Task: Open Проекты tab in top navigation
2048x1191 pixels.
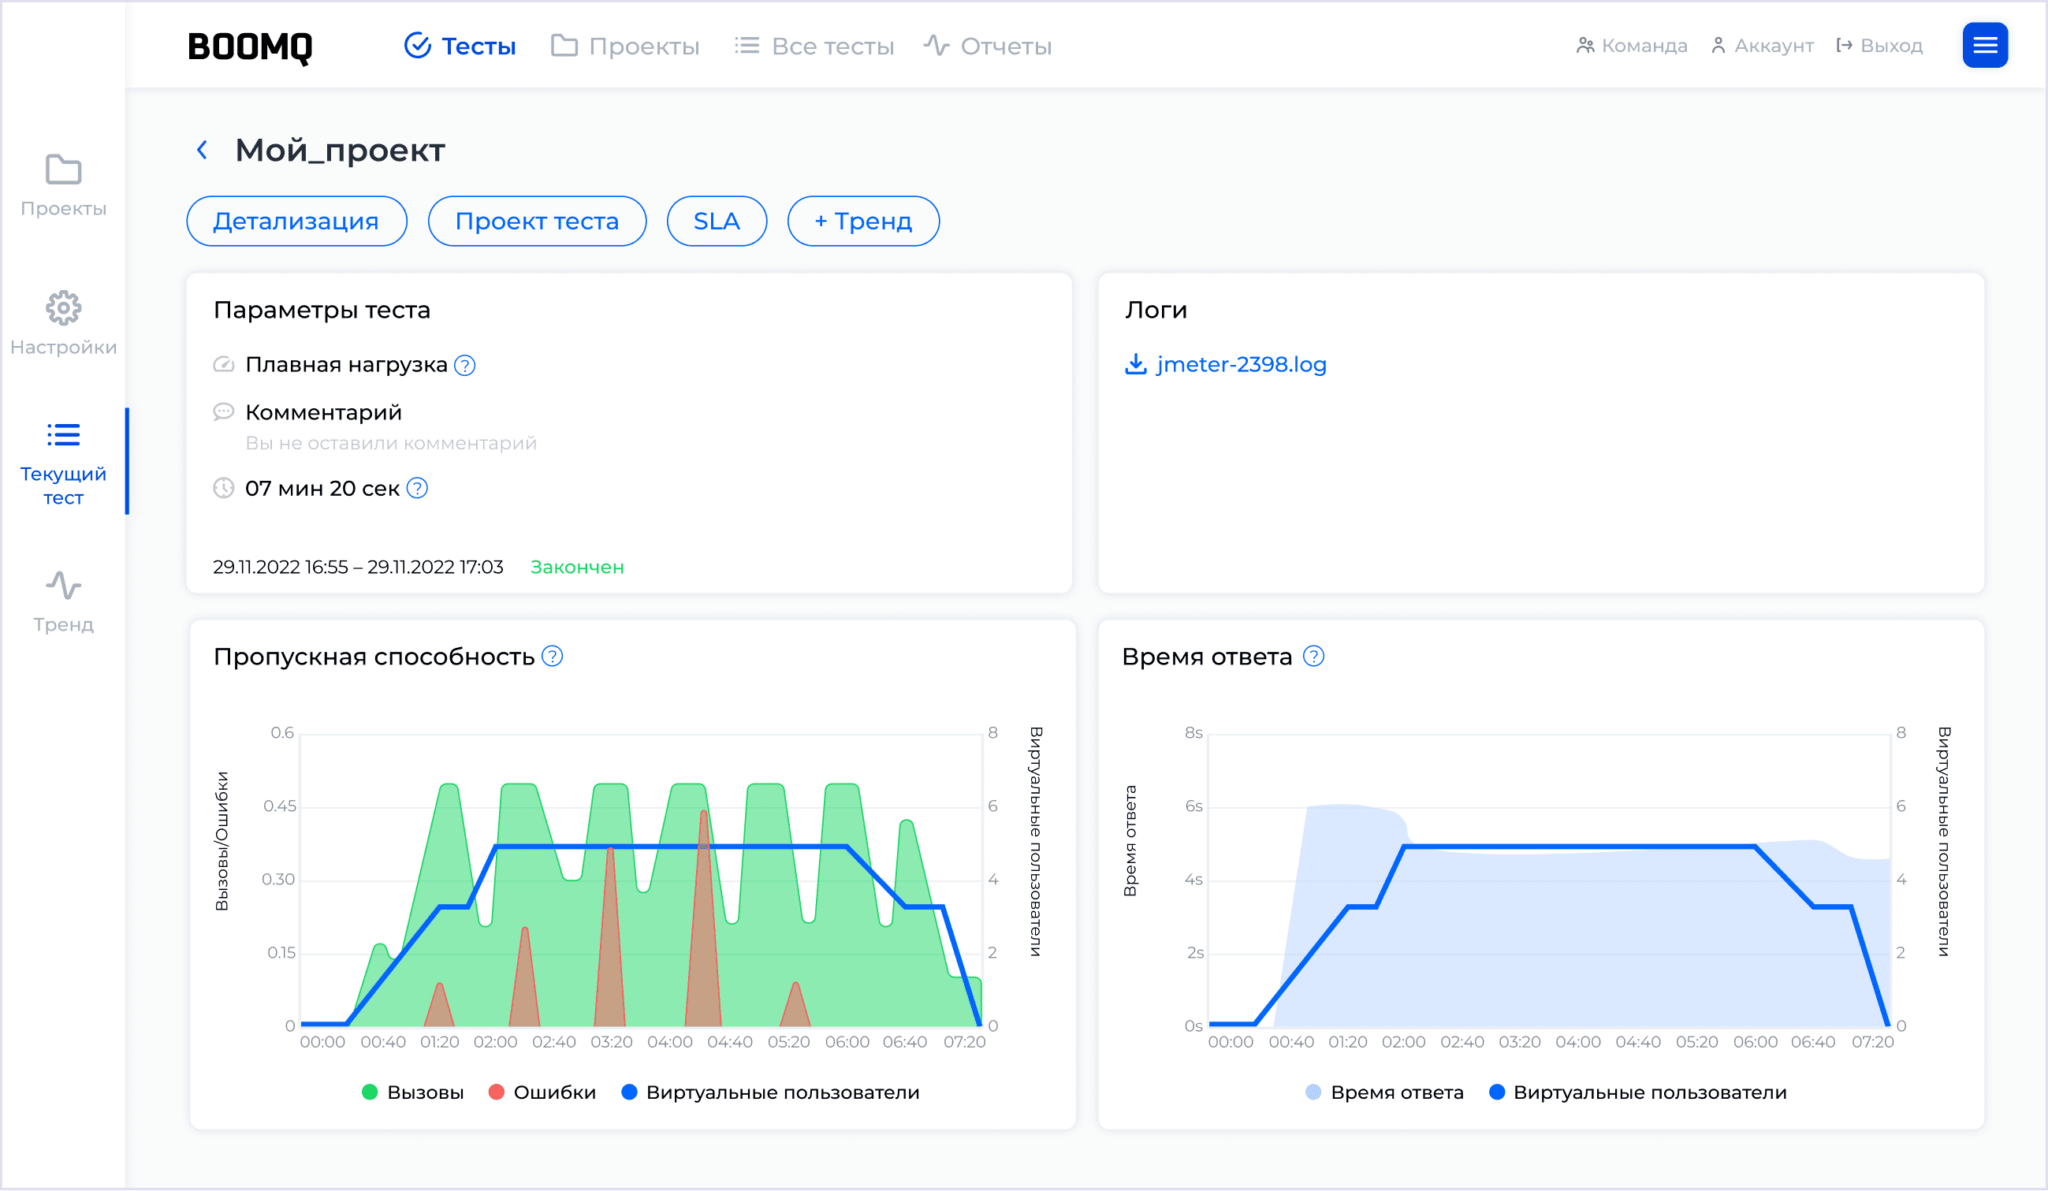Action: click(626, 46)
